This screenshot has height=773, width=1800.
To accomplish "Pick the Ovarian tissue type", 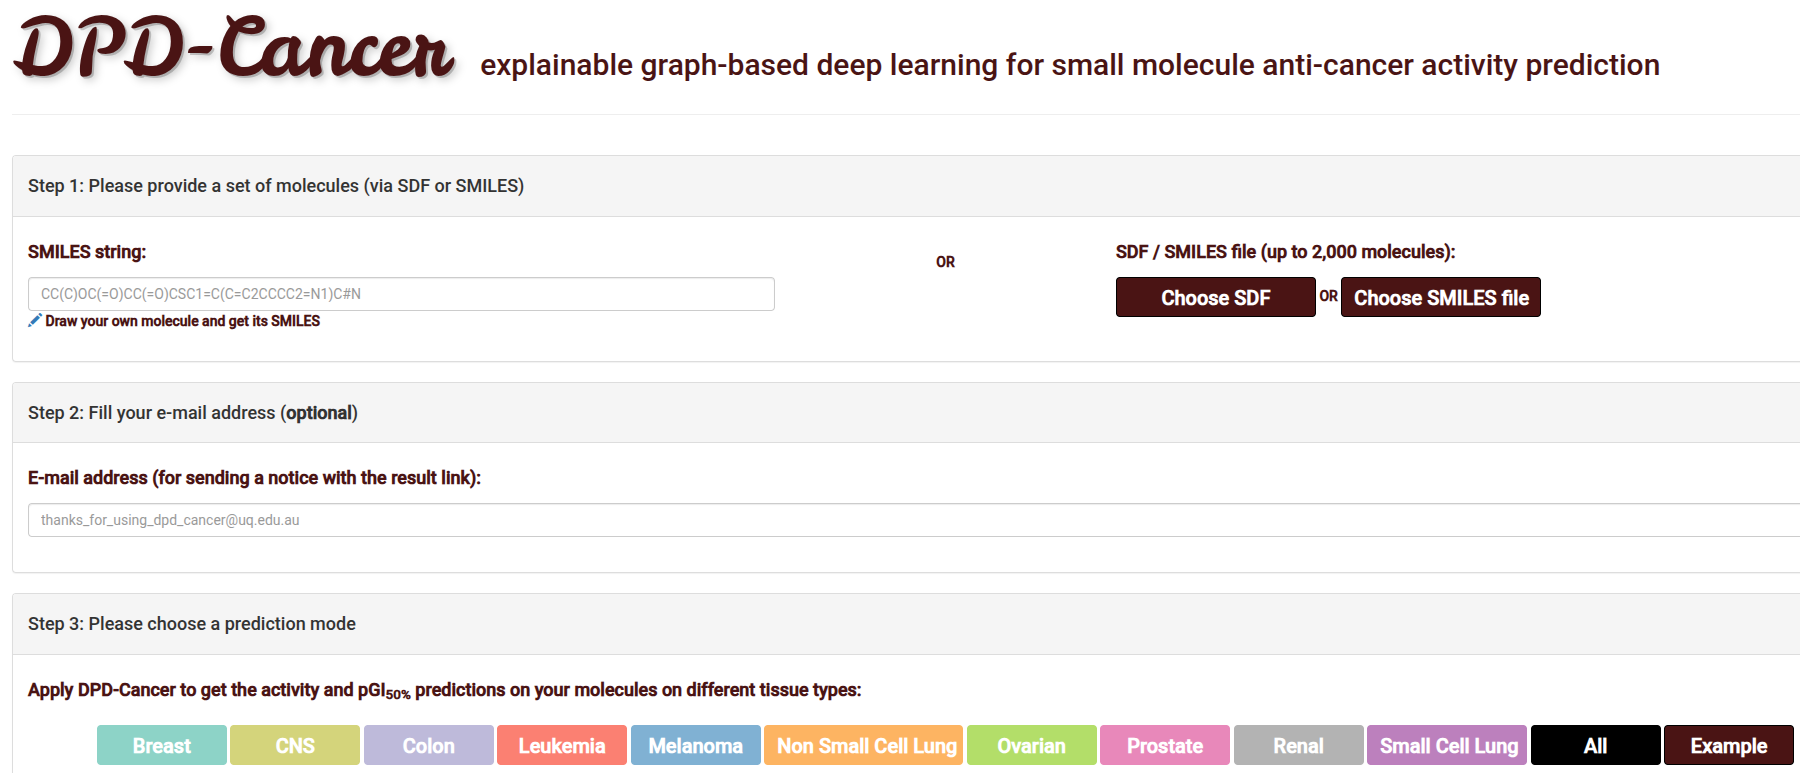I will coord(1032,746).
